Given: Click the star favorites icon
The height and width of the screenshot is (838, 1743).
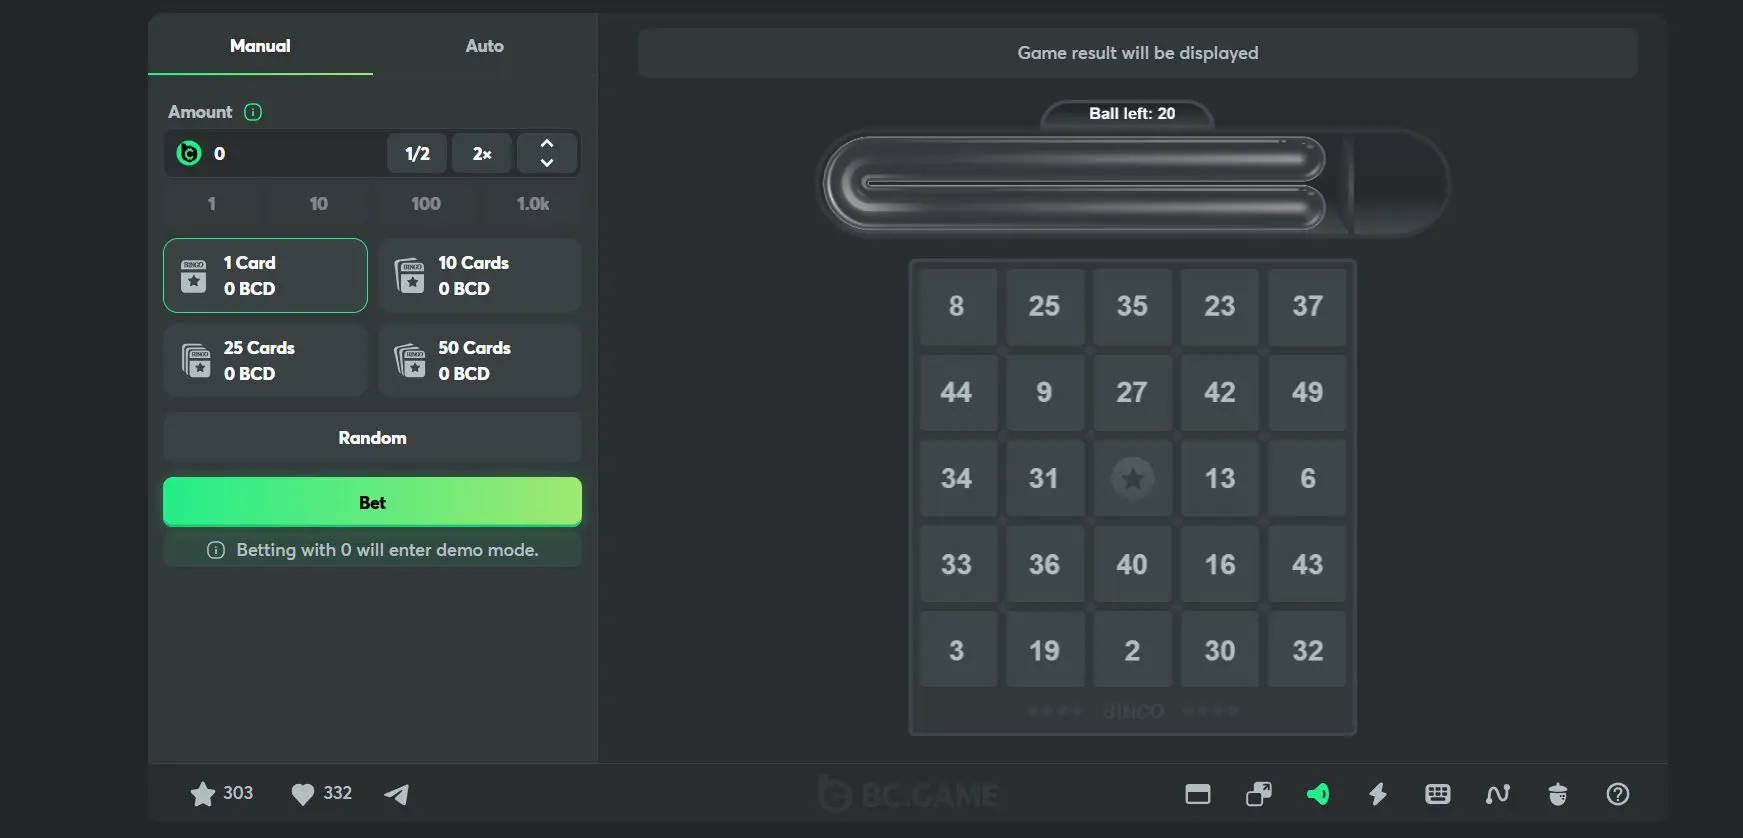Looking at the screenshot, I should [203, 794].
